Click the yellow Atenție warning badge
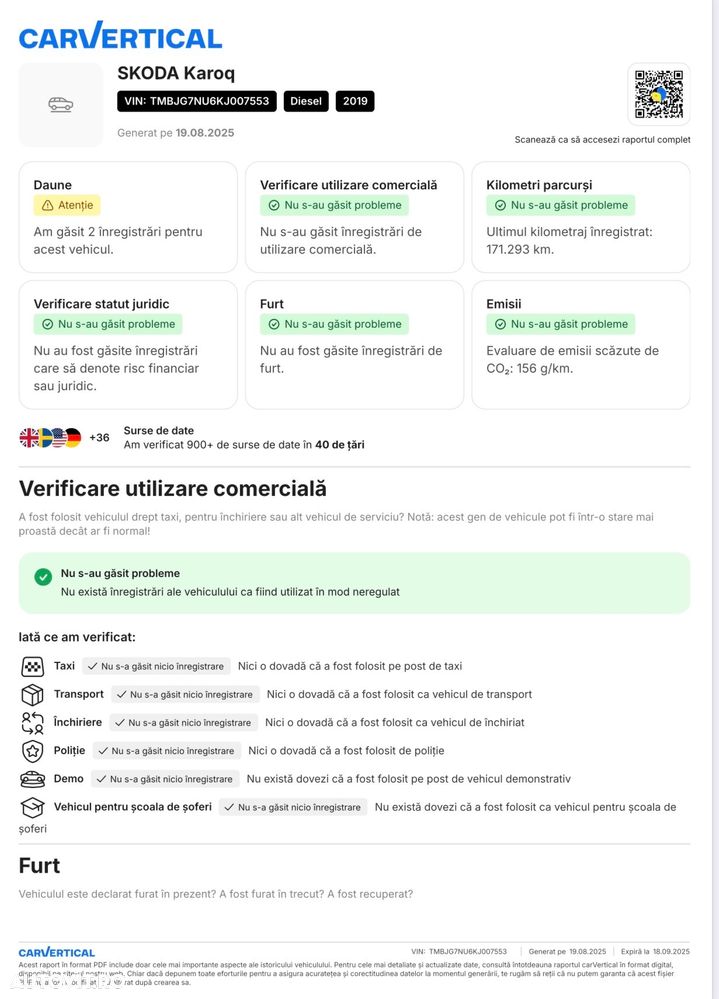Viewport: 719px width, 999px height. click(x=67, y=205)
